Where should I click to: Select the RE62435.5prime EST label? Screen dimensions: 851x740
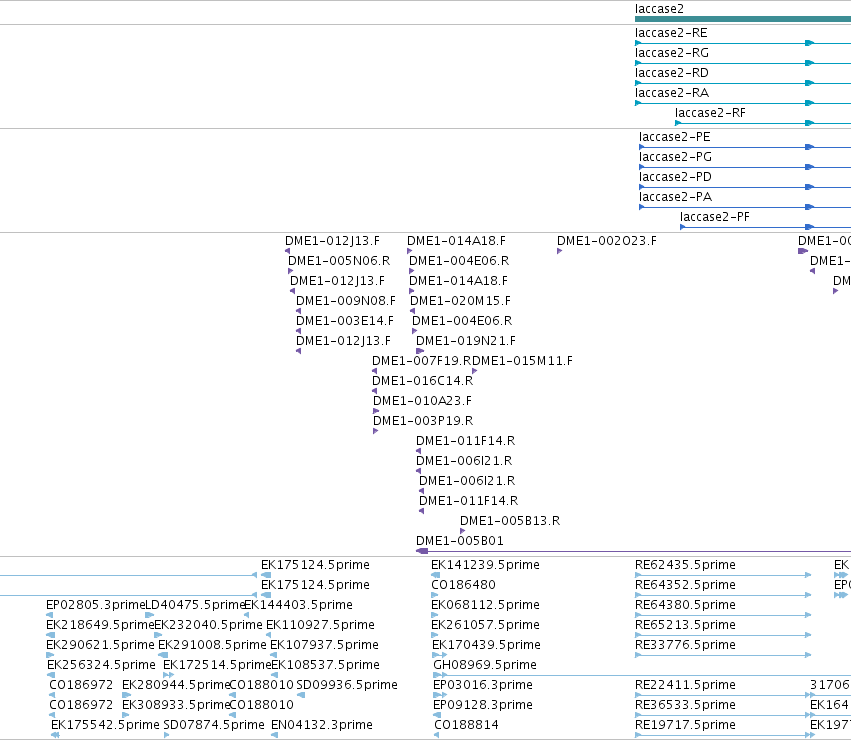685,565
